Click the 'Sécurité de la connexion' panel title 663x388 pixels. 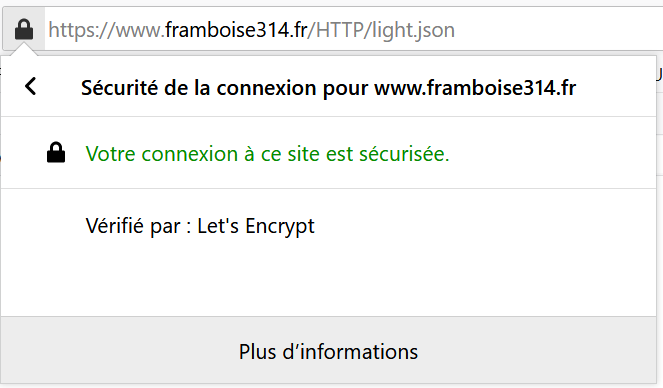coord(328,88)
